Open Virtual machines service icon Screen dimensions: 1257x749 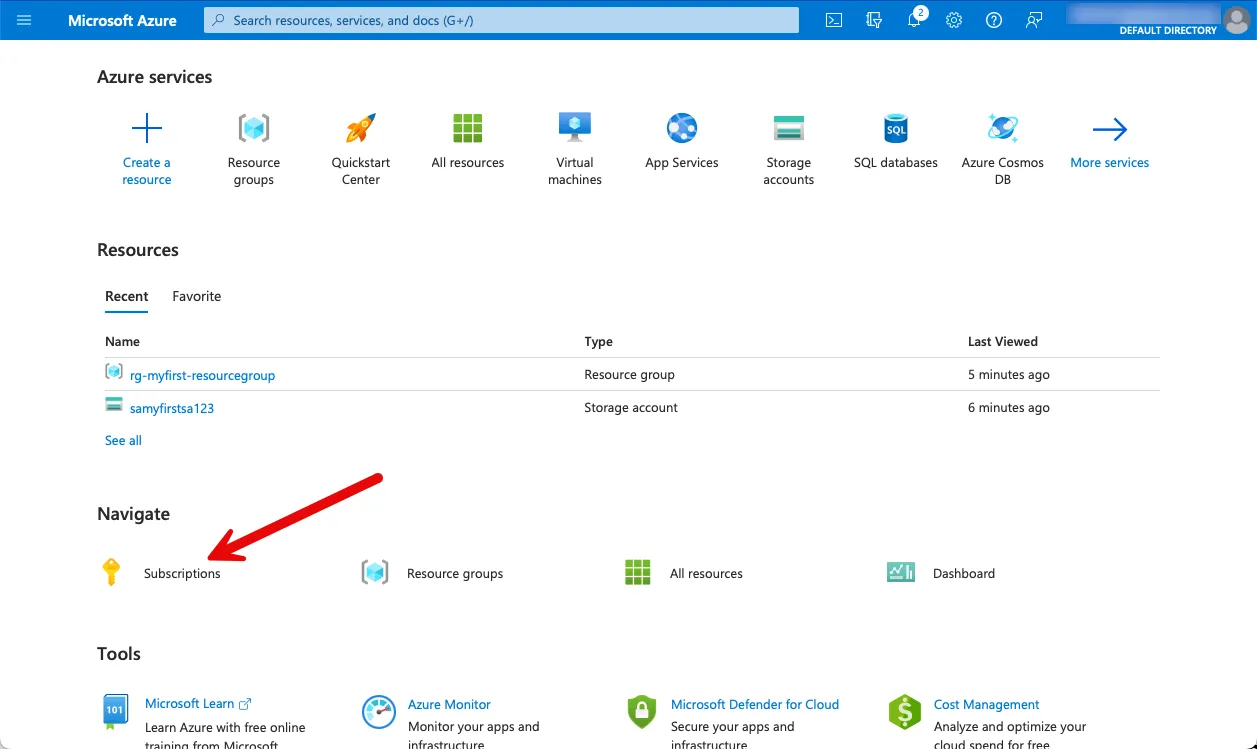click(x=575, y=129)
